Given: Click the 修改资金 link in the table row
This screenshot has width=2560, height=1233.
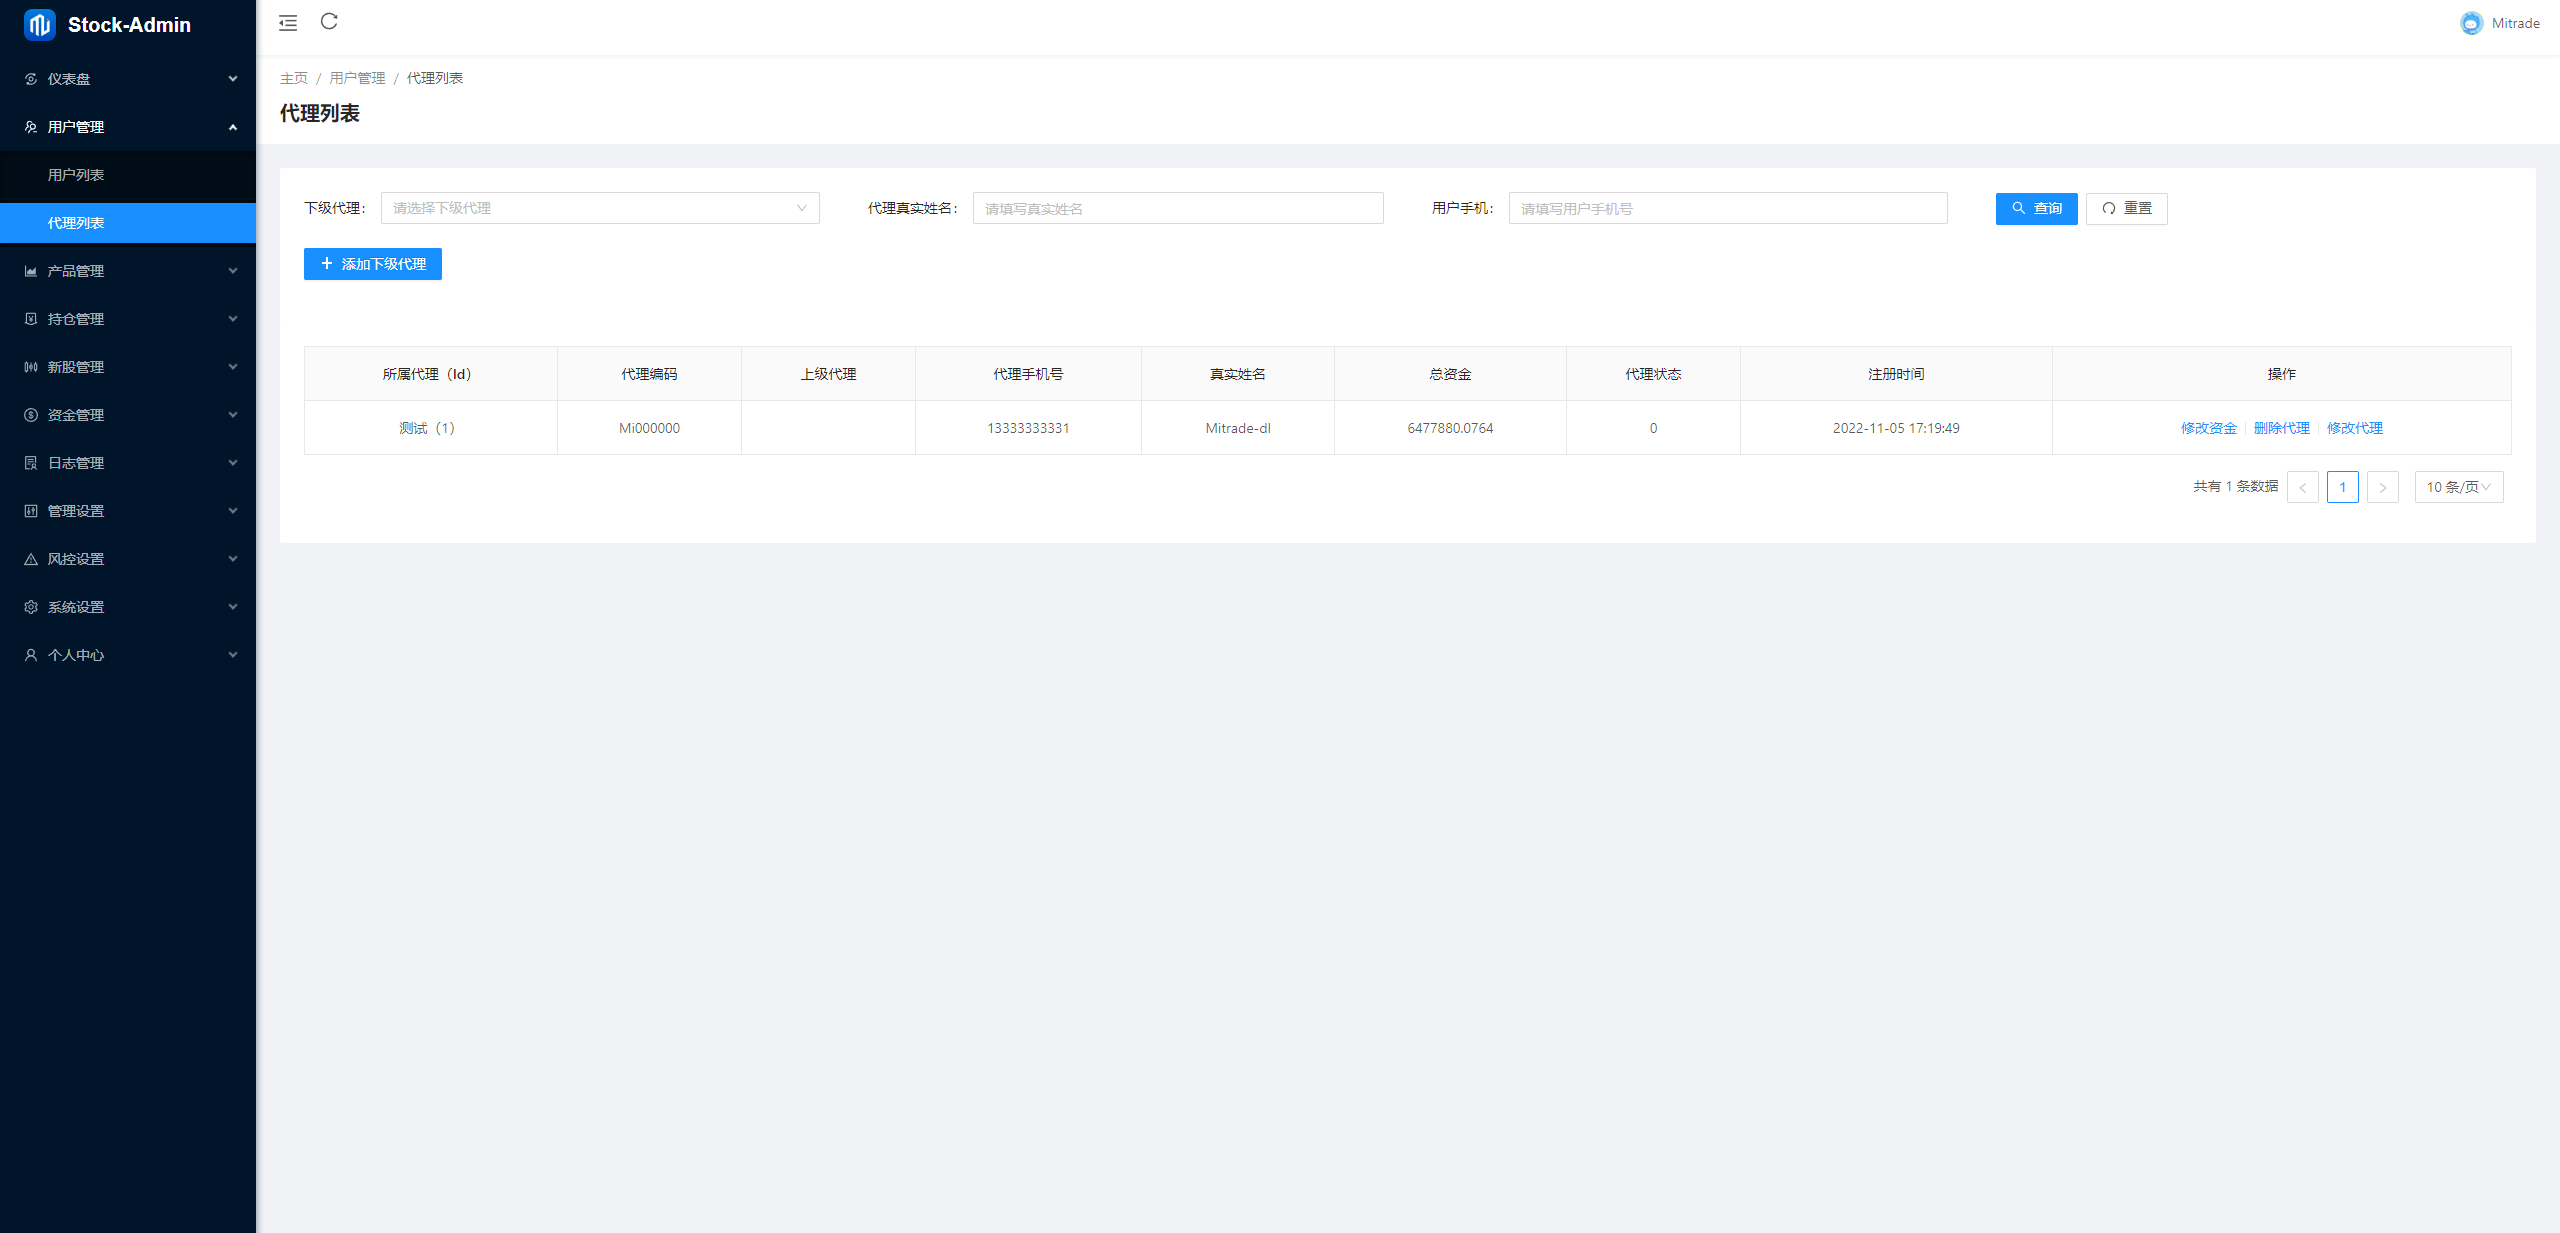Looking at the screenshot, I should 2208,428.
